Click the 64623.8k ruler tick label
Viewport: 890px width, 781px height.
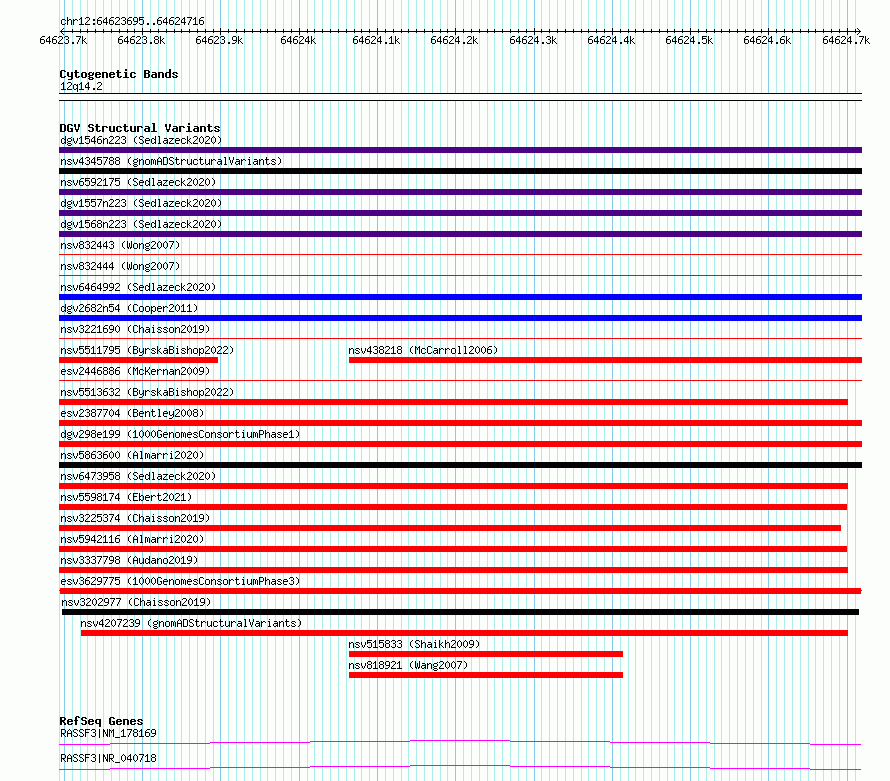[141, 40]
